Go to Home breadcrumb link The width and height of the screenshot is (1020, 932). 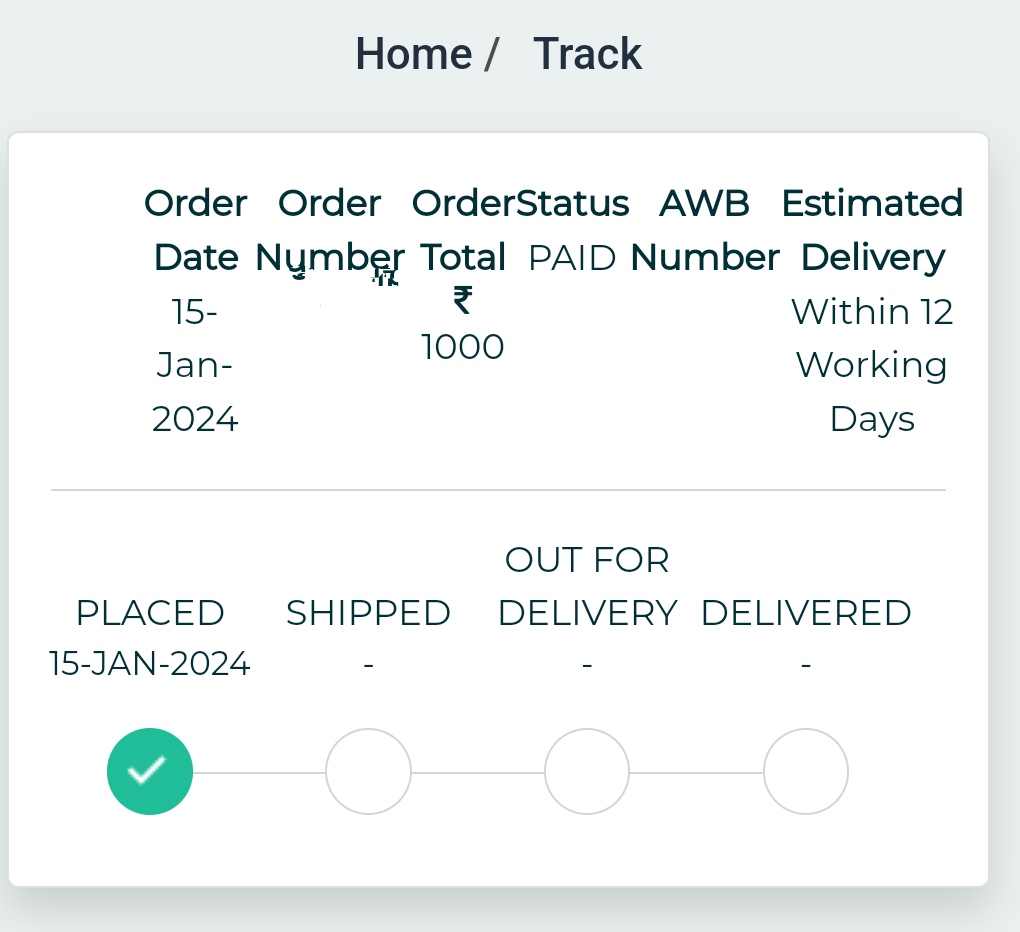click(413, 54)
